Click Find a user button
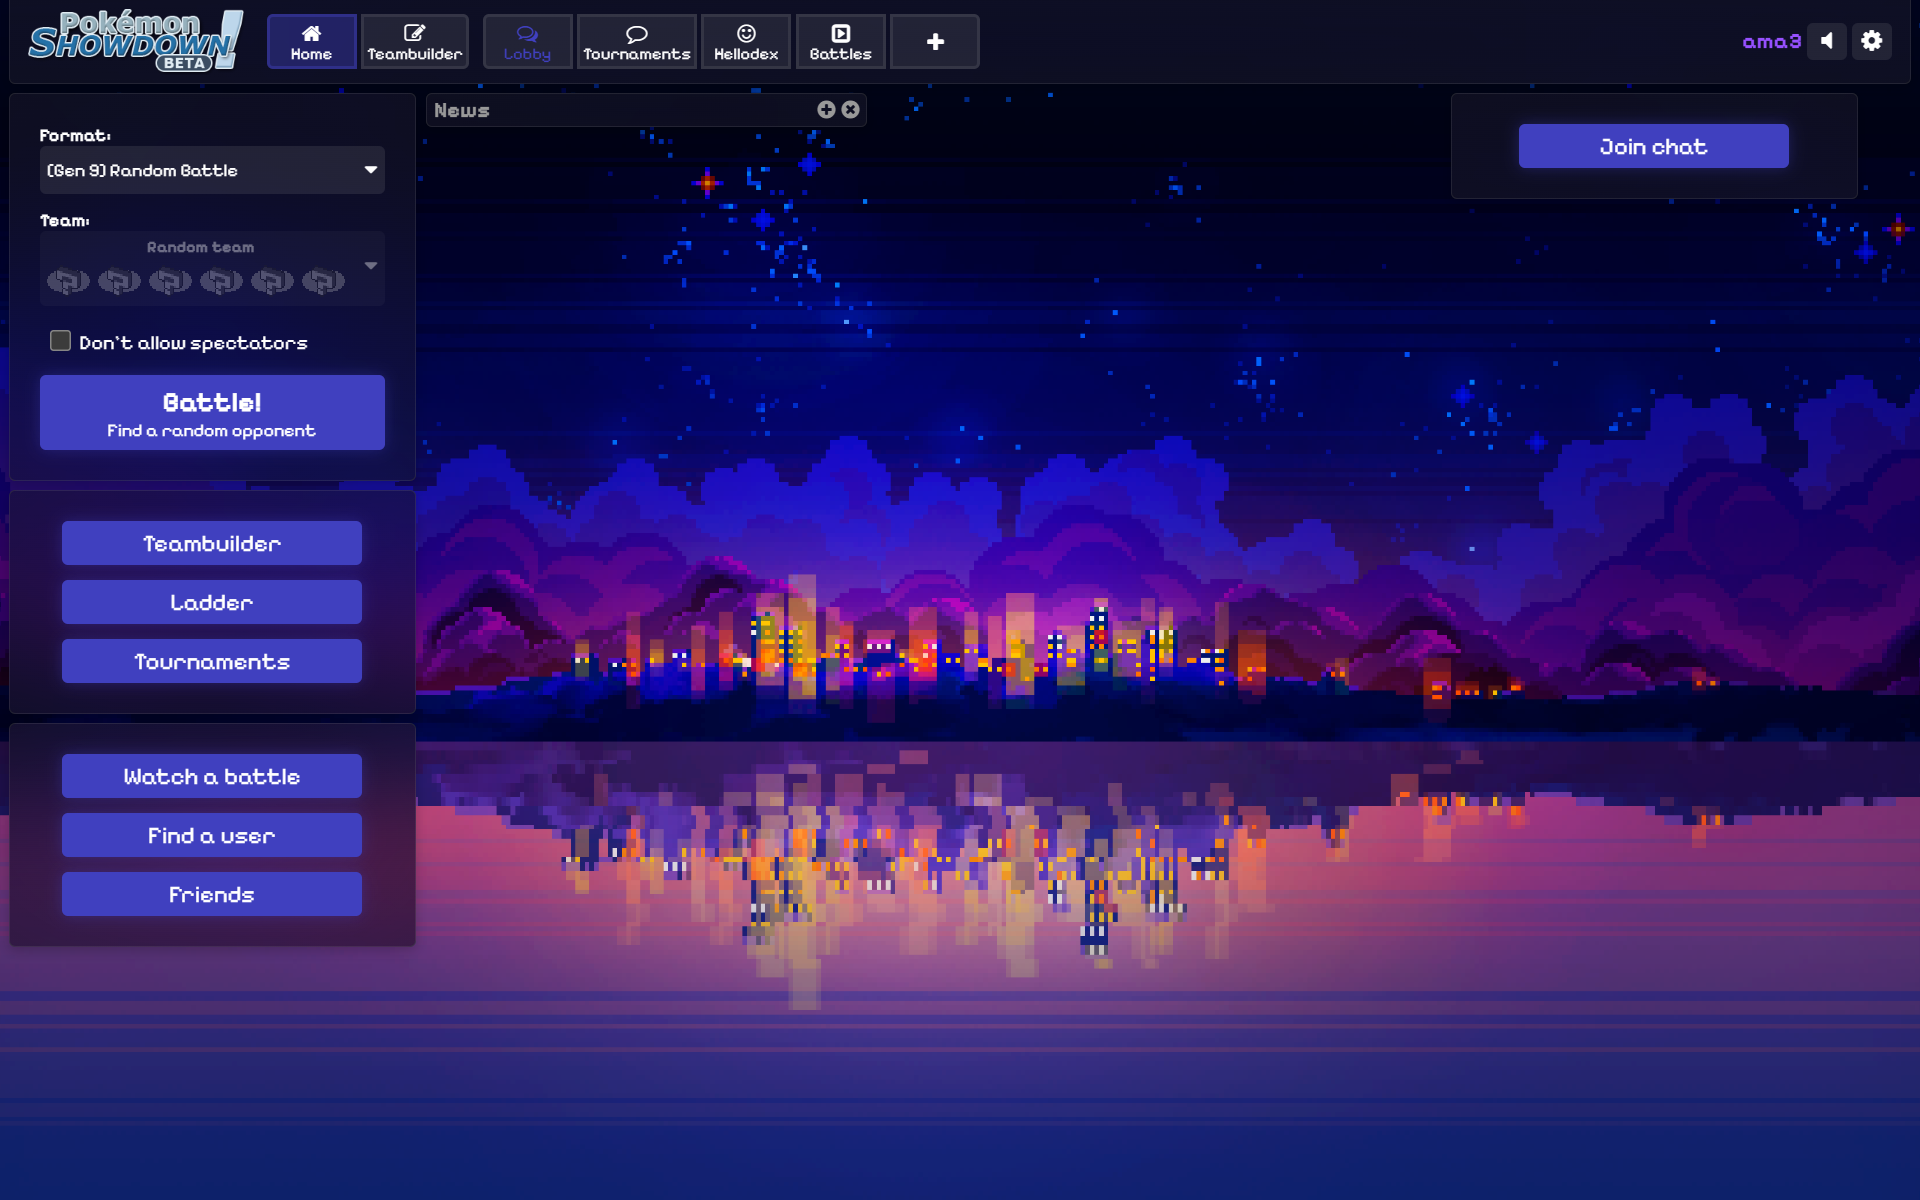Viewport: 1920px width, 1200px height. 212,835
